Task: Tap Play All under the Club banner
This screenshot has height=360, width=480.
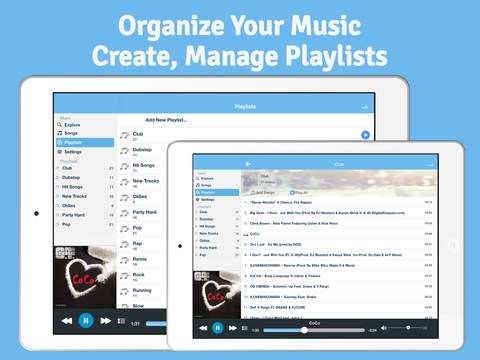Action: coord(299,192)
